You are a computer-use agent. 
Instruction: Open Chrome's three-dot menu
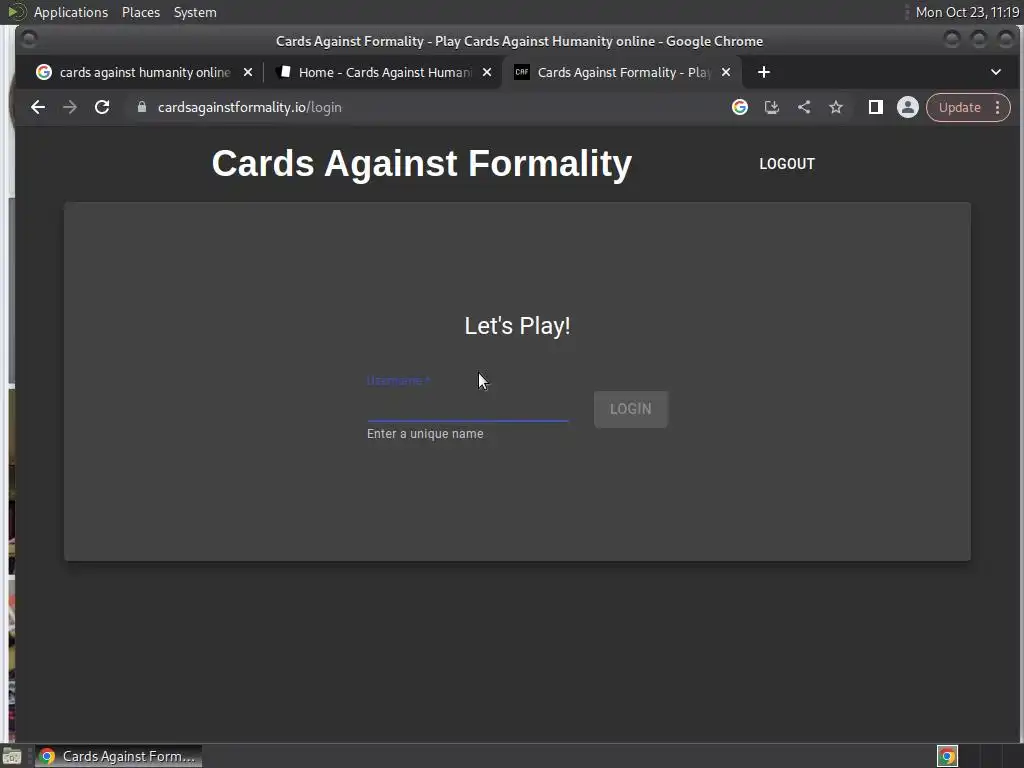tap(997, 107)
